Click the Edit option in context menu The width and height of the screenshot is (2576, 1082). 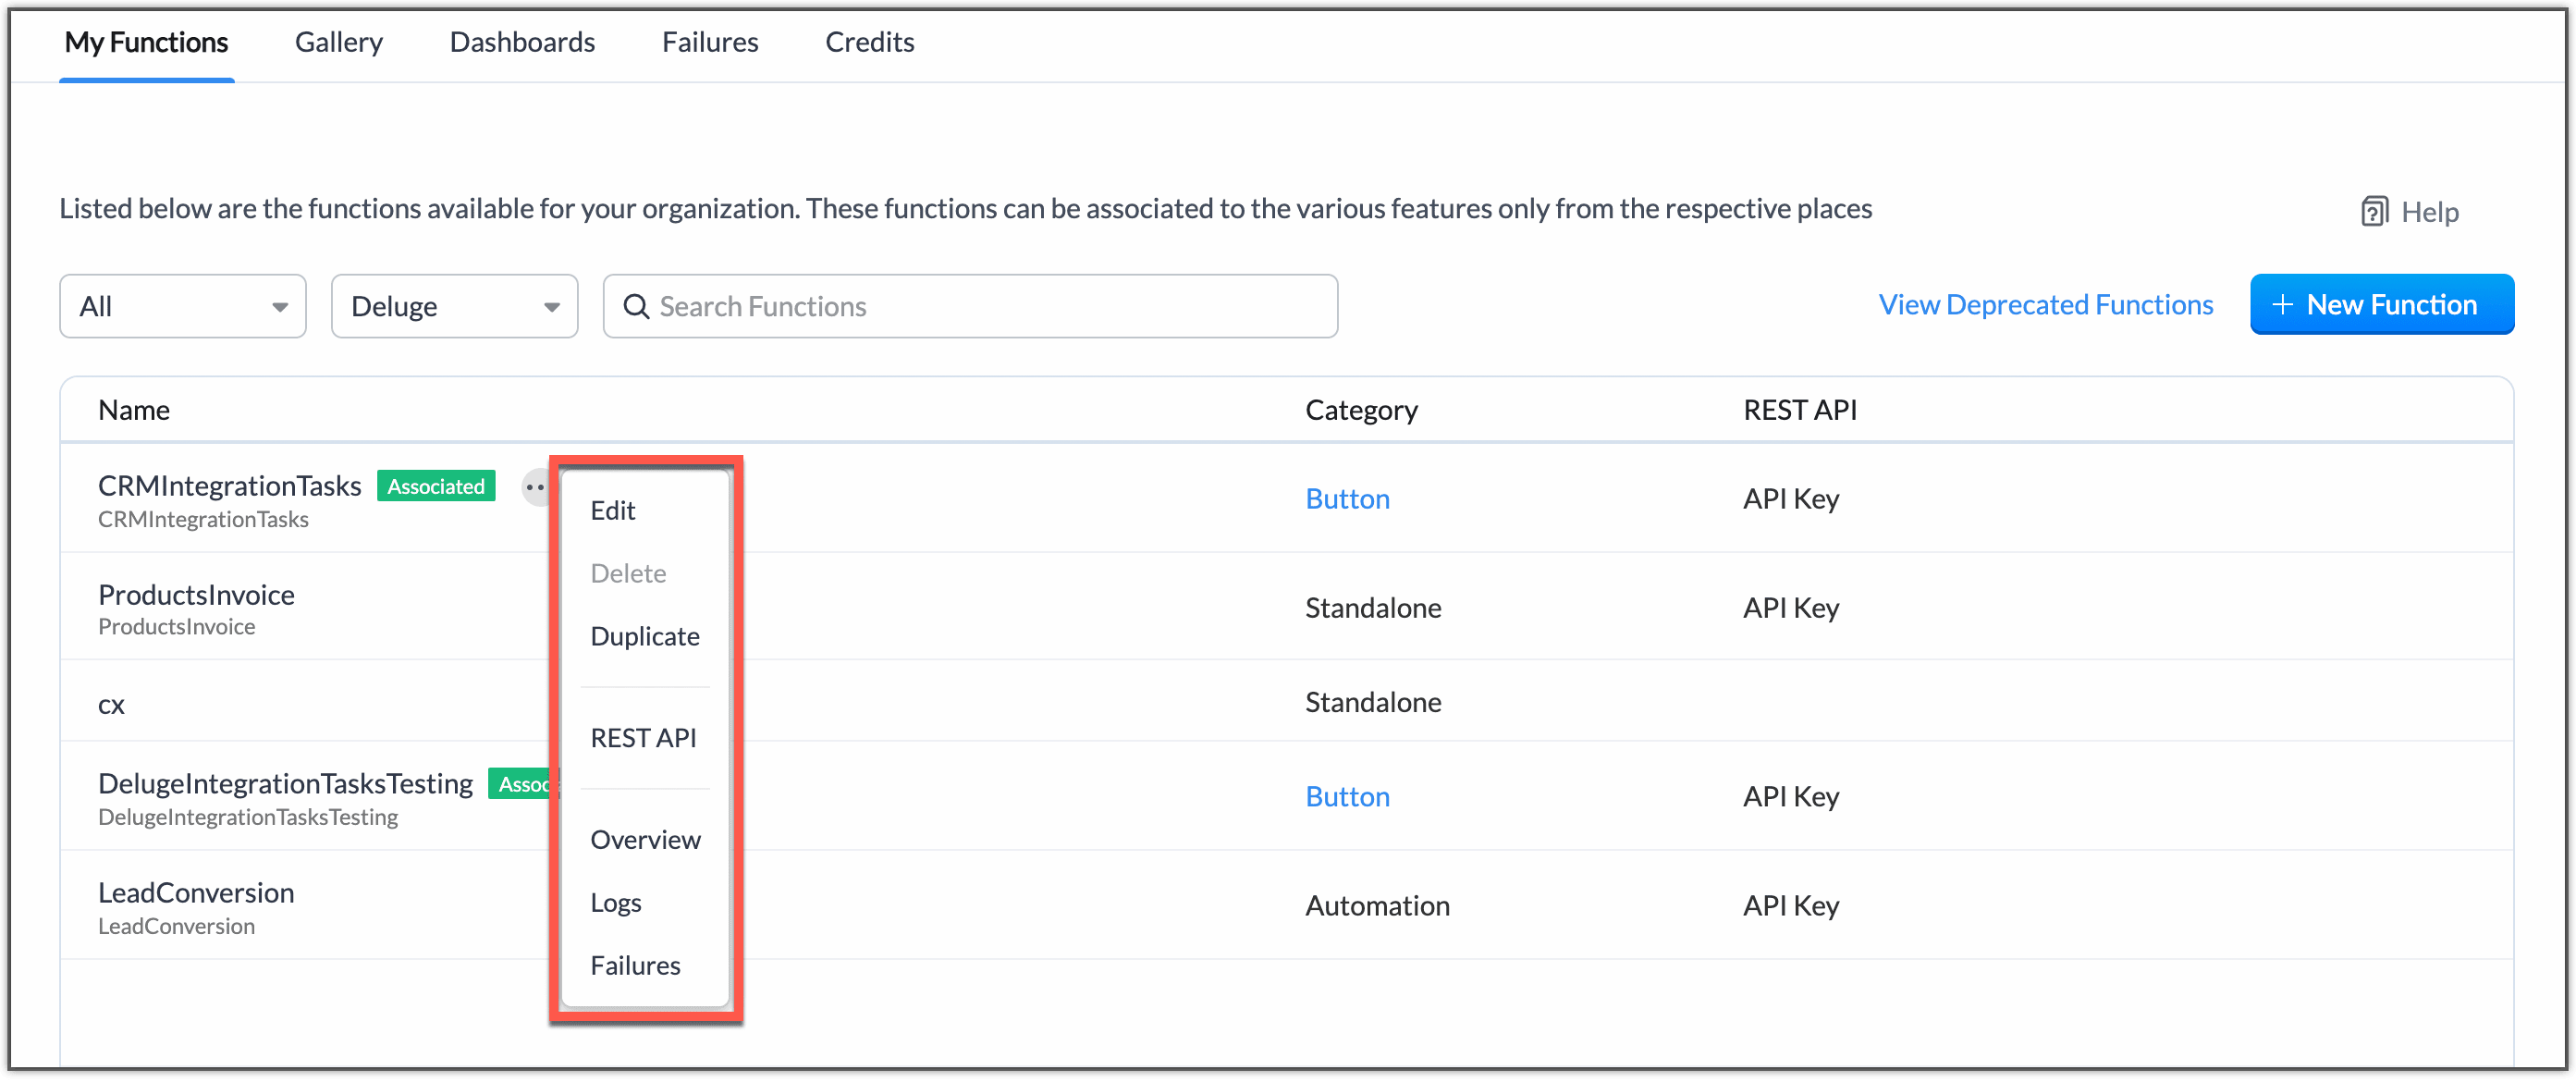[x=616, y=510]
